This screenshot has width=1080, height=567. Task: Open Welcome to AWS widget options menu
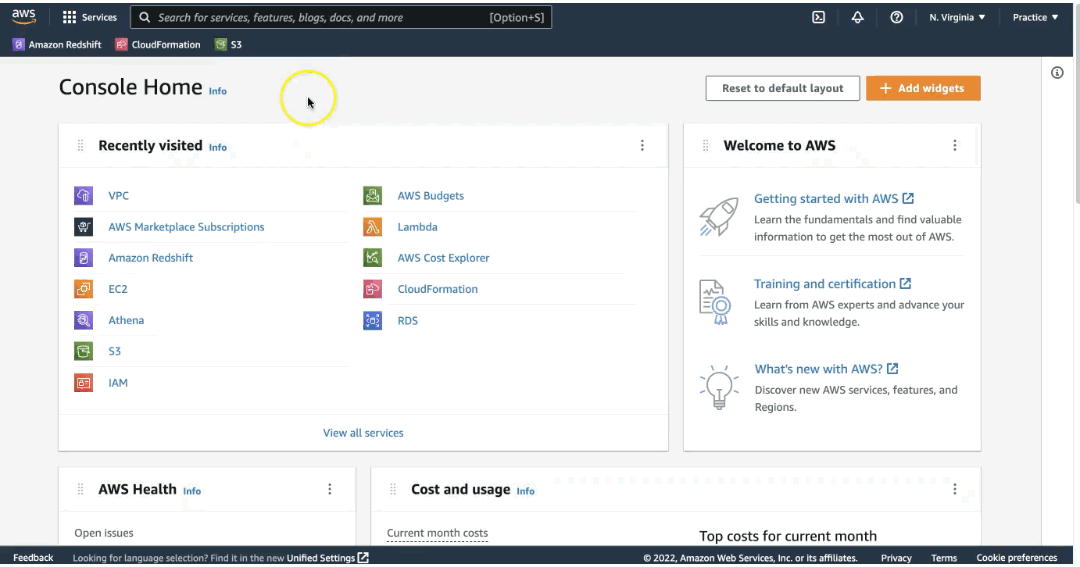(955, 145)
